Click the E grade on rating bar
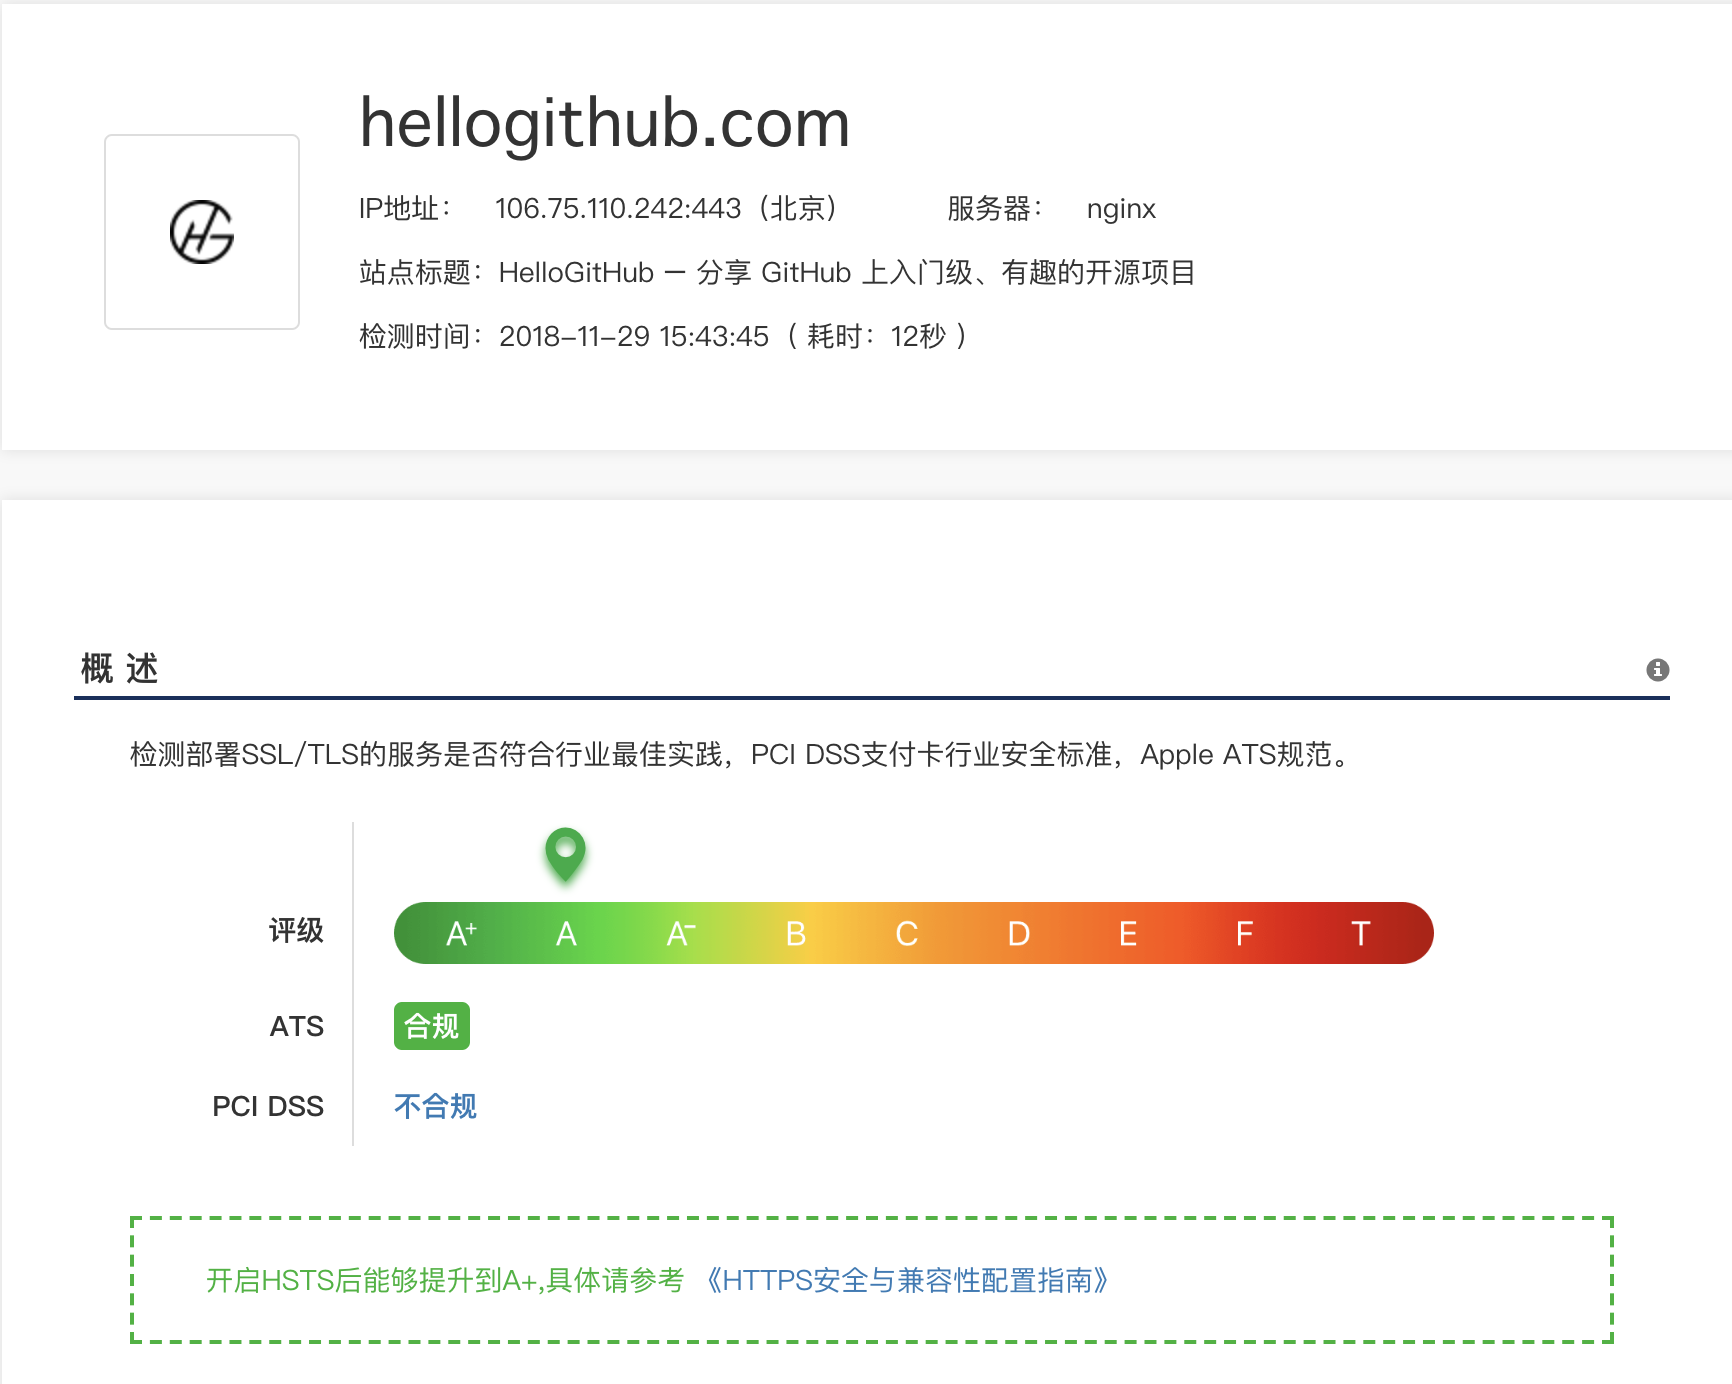This screenshot has height=1384, width=1732. pyautogui.click(x=1128, y=934)
